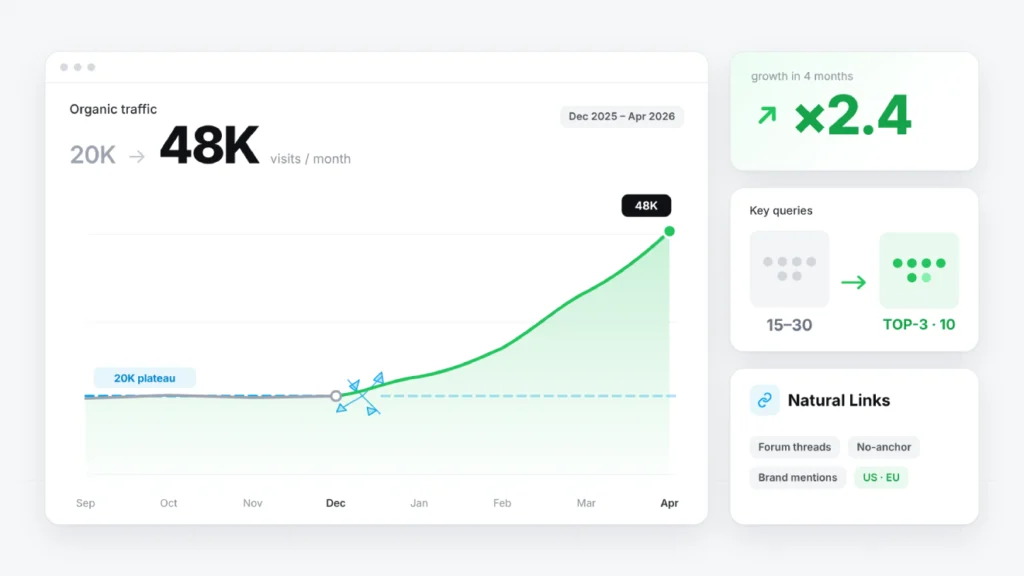Click the gray dots 15–30 box
This screenshot has width=1024, height=576.
point(789,268)
